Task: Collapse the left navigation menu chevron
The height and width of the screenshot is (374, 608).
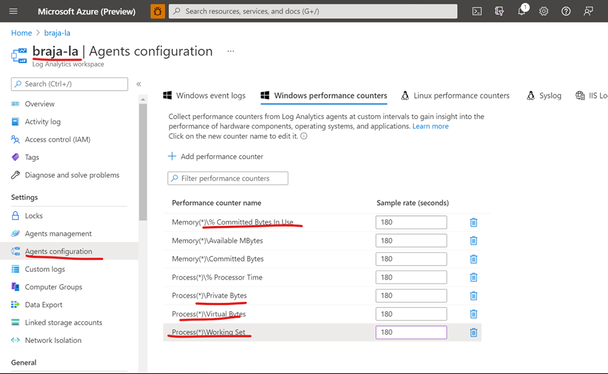Action: (138, 84)
